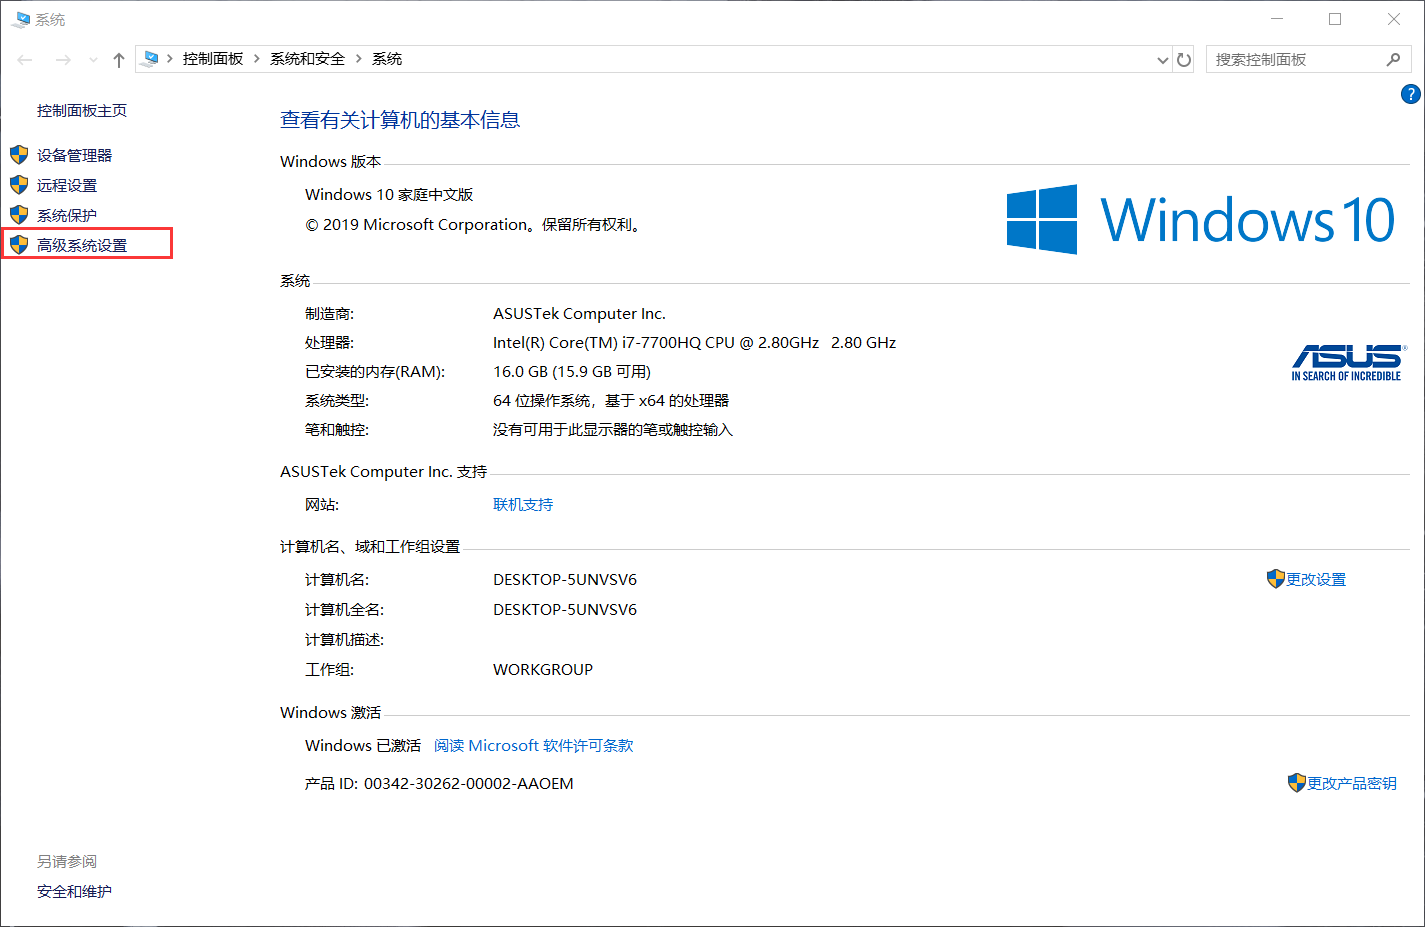Select the 16.0 GB RAM value

point(572,372)
